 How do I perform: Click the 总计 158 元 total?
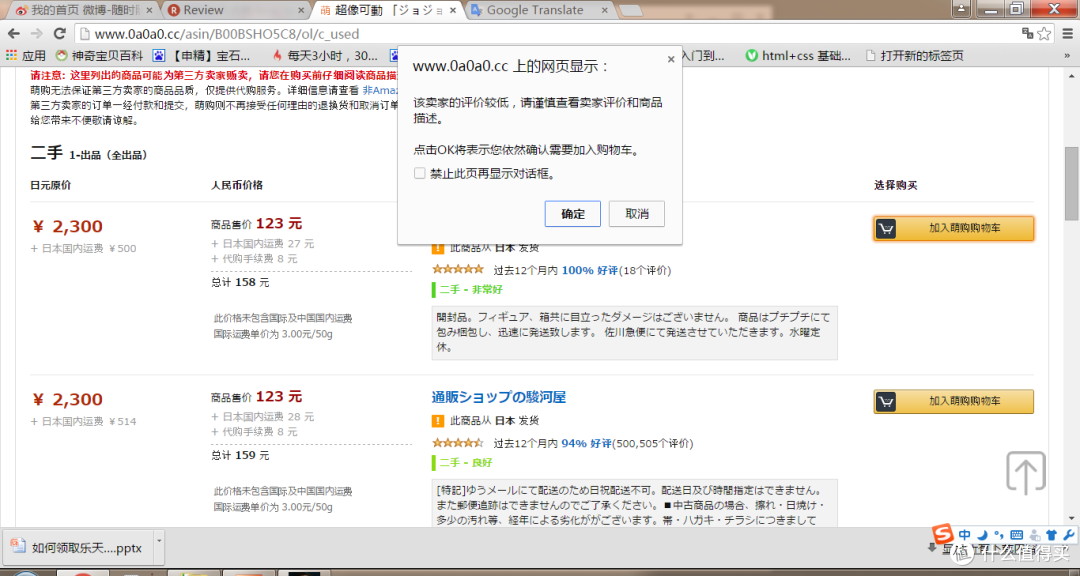point(240,282)
